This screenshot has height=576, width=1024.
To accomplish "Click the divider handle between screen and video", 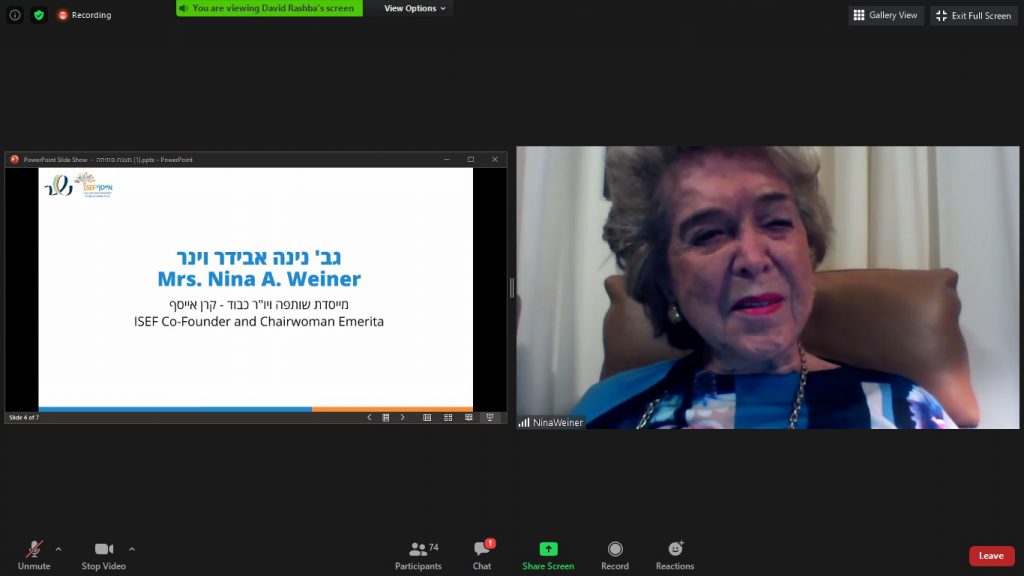I will click(x=512, y=288).
